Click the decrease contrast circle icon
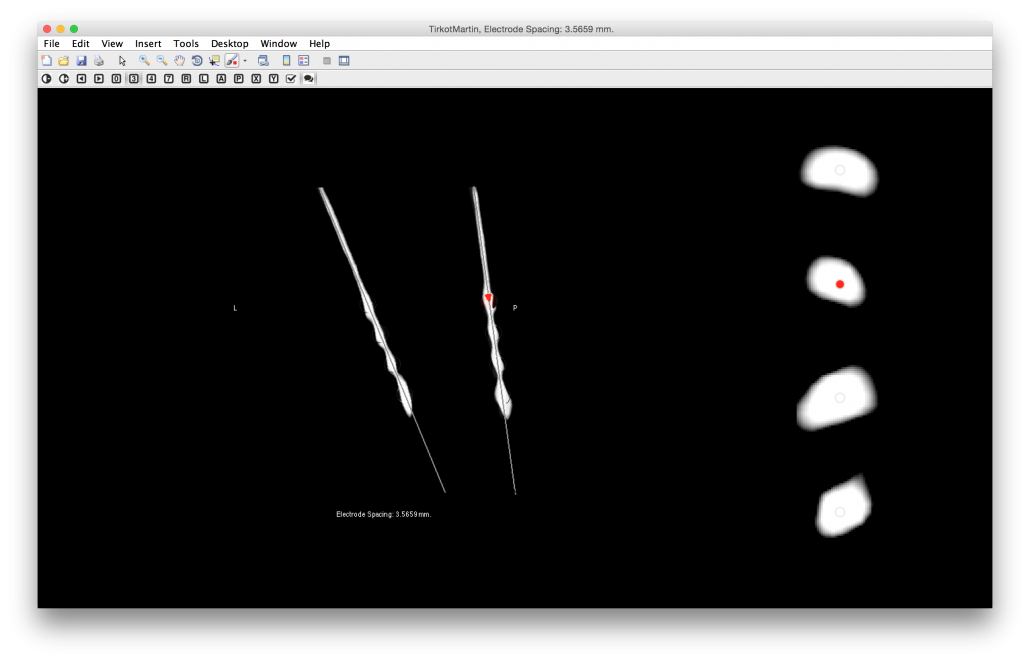 click(47, 79)
